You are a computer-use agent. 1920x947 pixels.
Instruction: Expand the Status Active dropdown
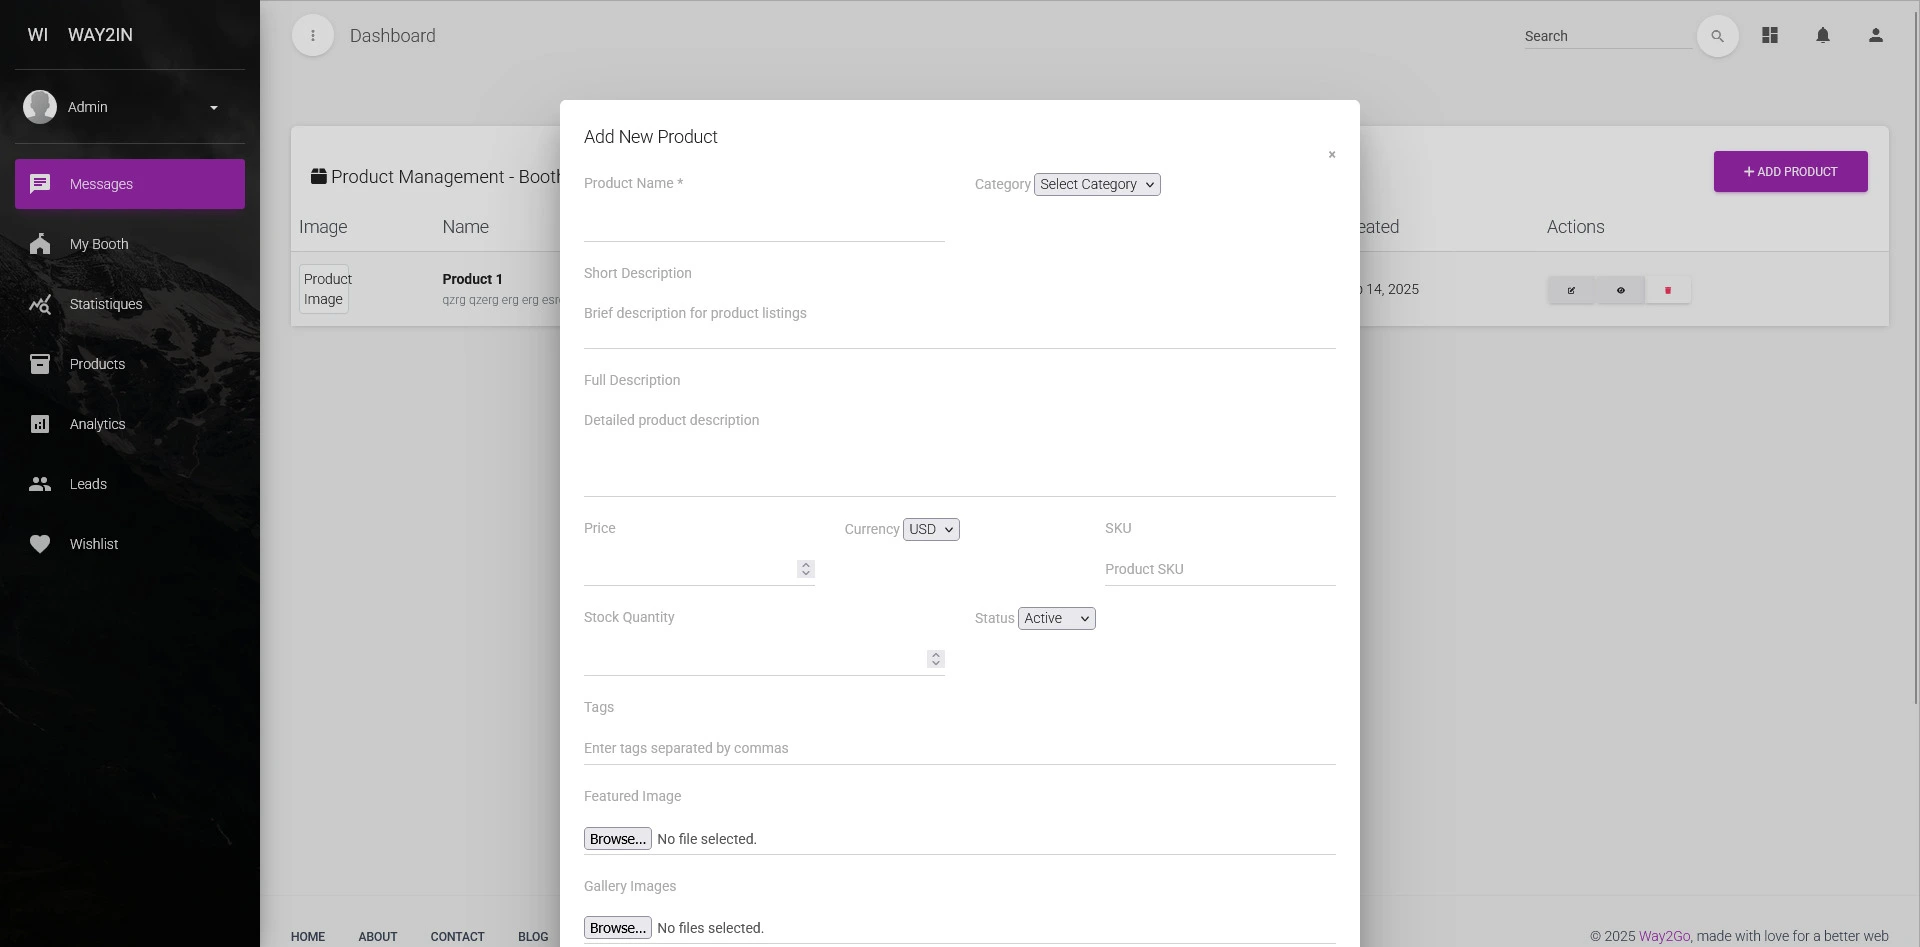pos(1055,618)
